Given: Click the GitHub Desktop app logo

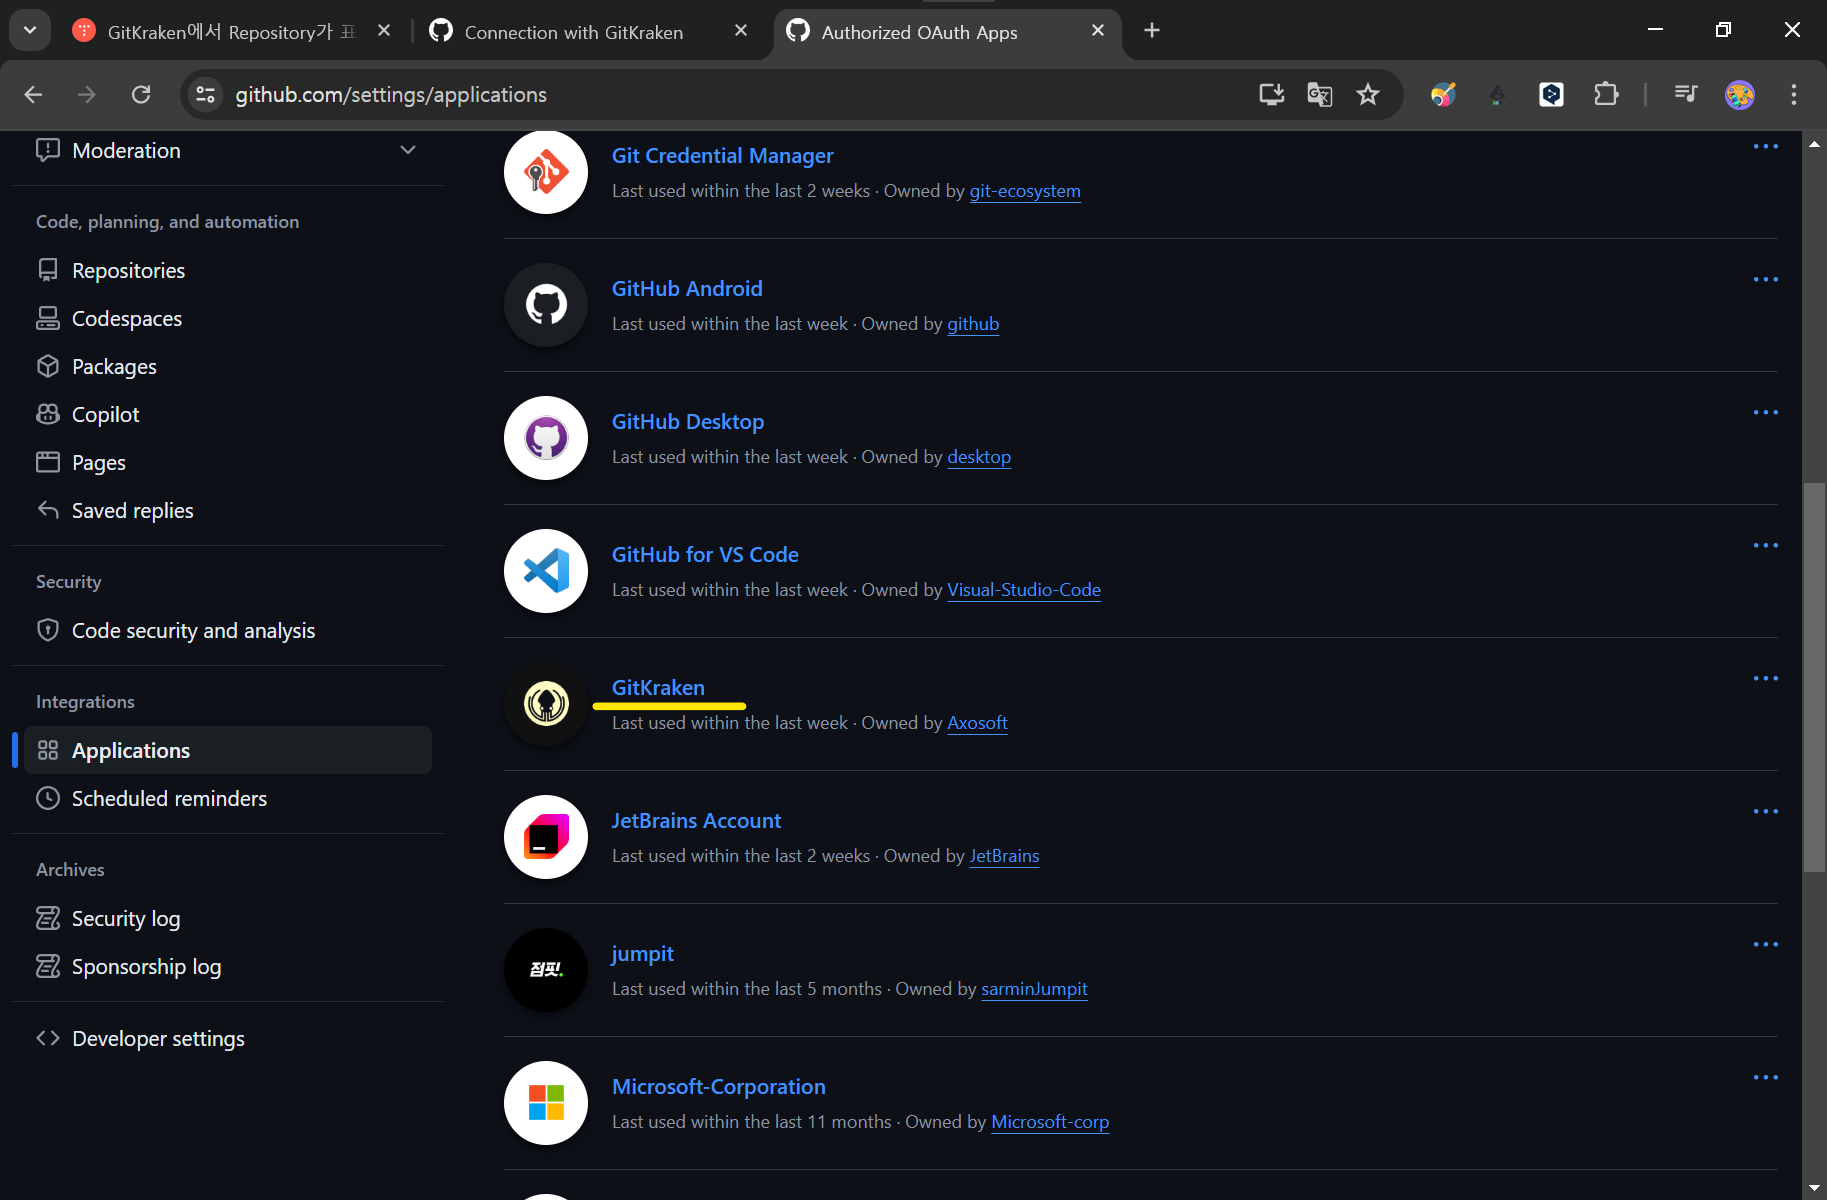Looking at the screenshot, I should [x=546, y=438].
